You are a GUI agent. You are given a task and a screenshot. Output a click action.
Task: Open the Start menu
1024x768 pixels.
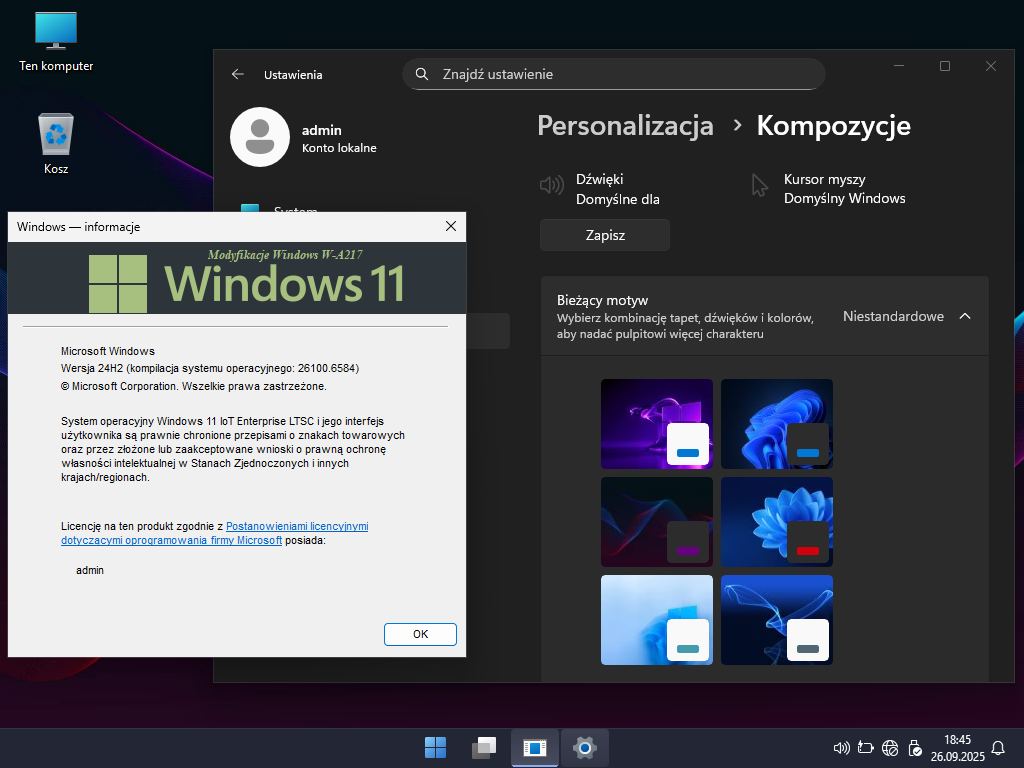(x=436, y=747)
